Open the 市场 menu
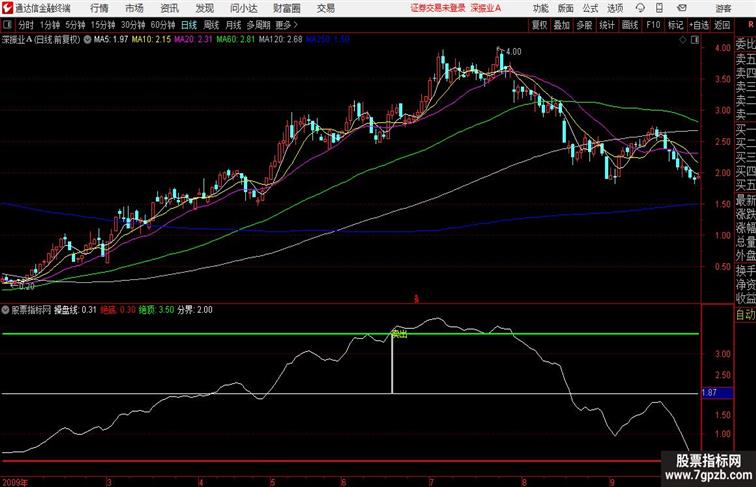The width and height of the screenshot is (756, 487). pyautogui.click(x=134, y=8)
